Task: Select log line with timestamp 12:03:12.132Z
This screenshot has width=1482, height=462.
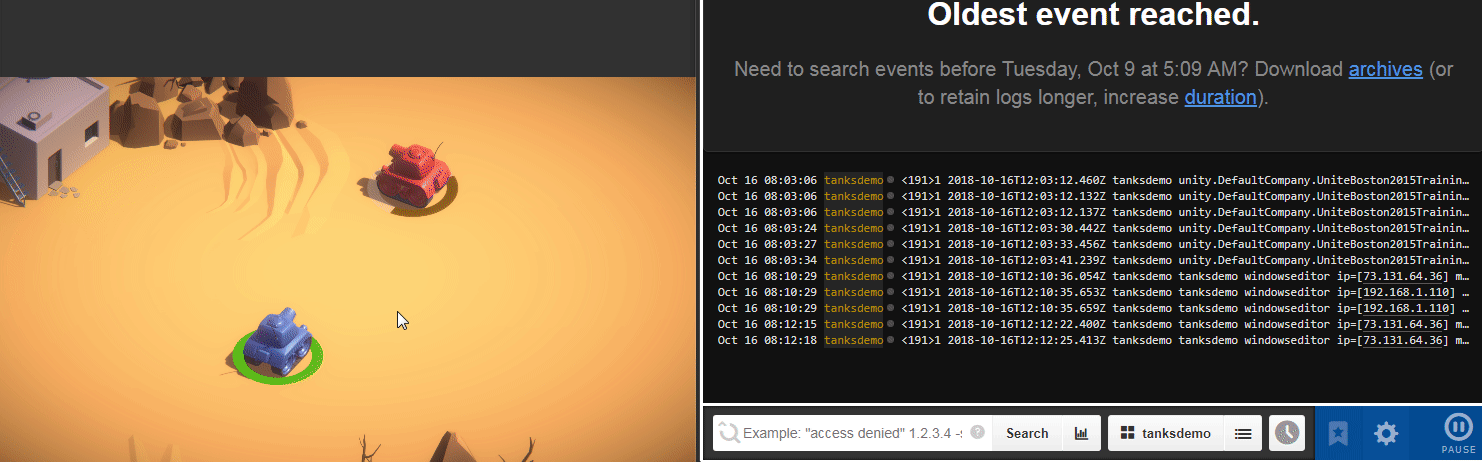Action: (1094, 196)
